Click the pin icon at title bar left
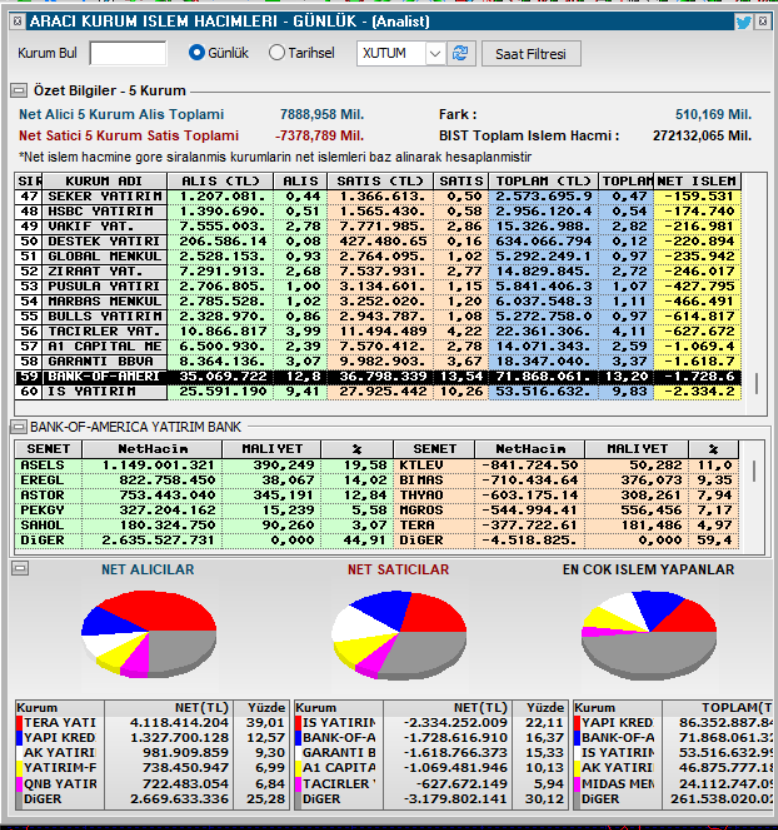The image size is (778, 830). [x=17, y=21]
